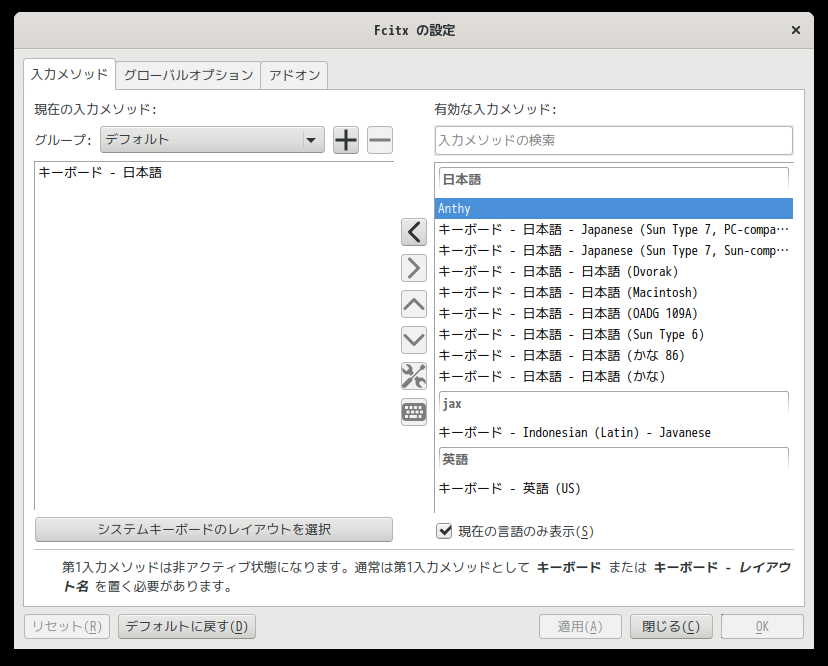Select 日本語 (Macintosh) keyboard entry
The image size is (828, 666).
(x=614, y=293)
